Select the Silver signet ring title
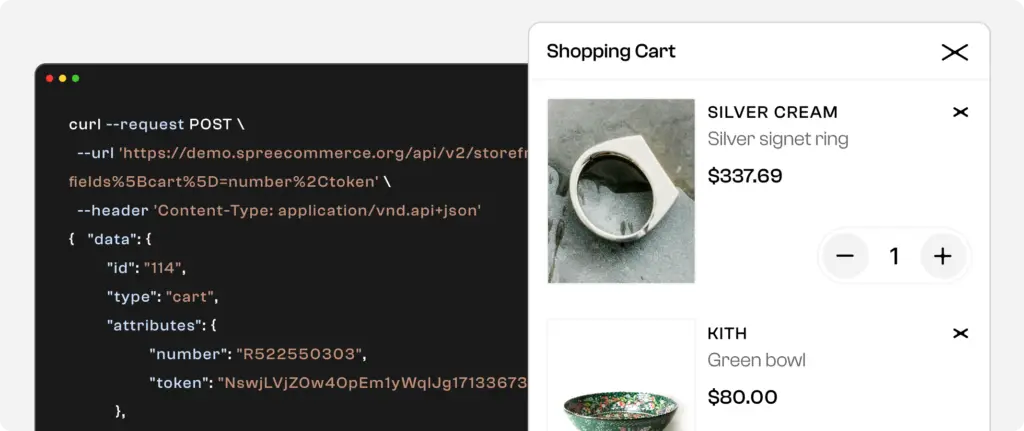Screen dimensions: 1024x431 [x=777, y=139]
